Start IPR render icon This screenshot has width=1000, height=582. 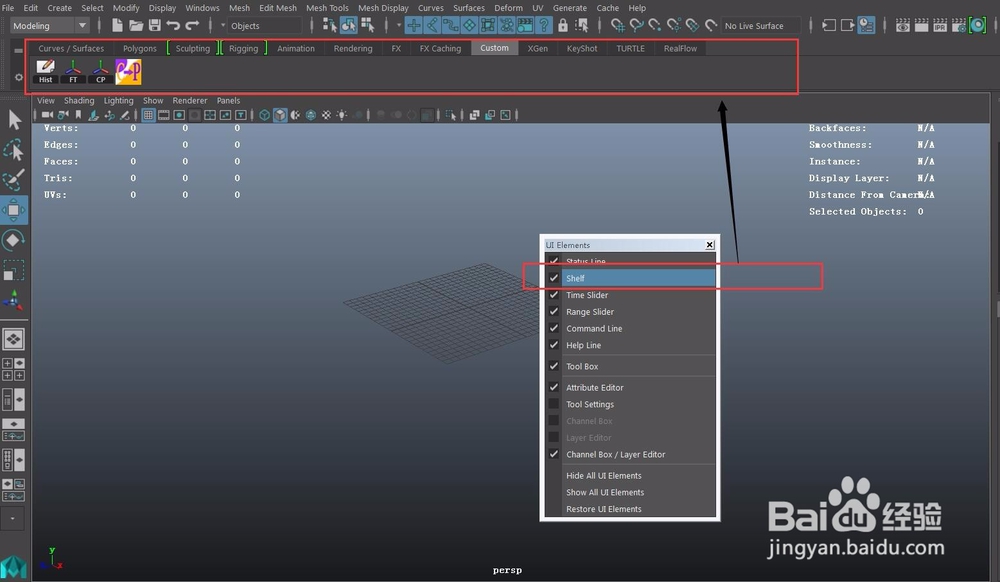point(940,25)
